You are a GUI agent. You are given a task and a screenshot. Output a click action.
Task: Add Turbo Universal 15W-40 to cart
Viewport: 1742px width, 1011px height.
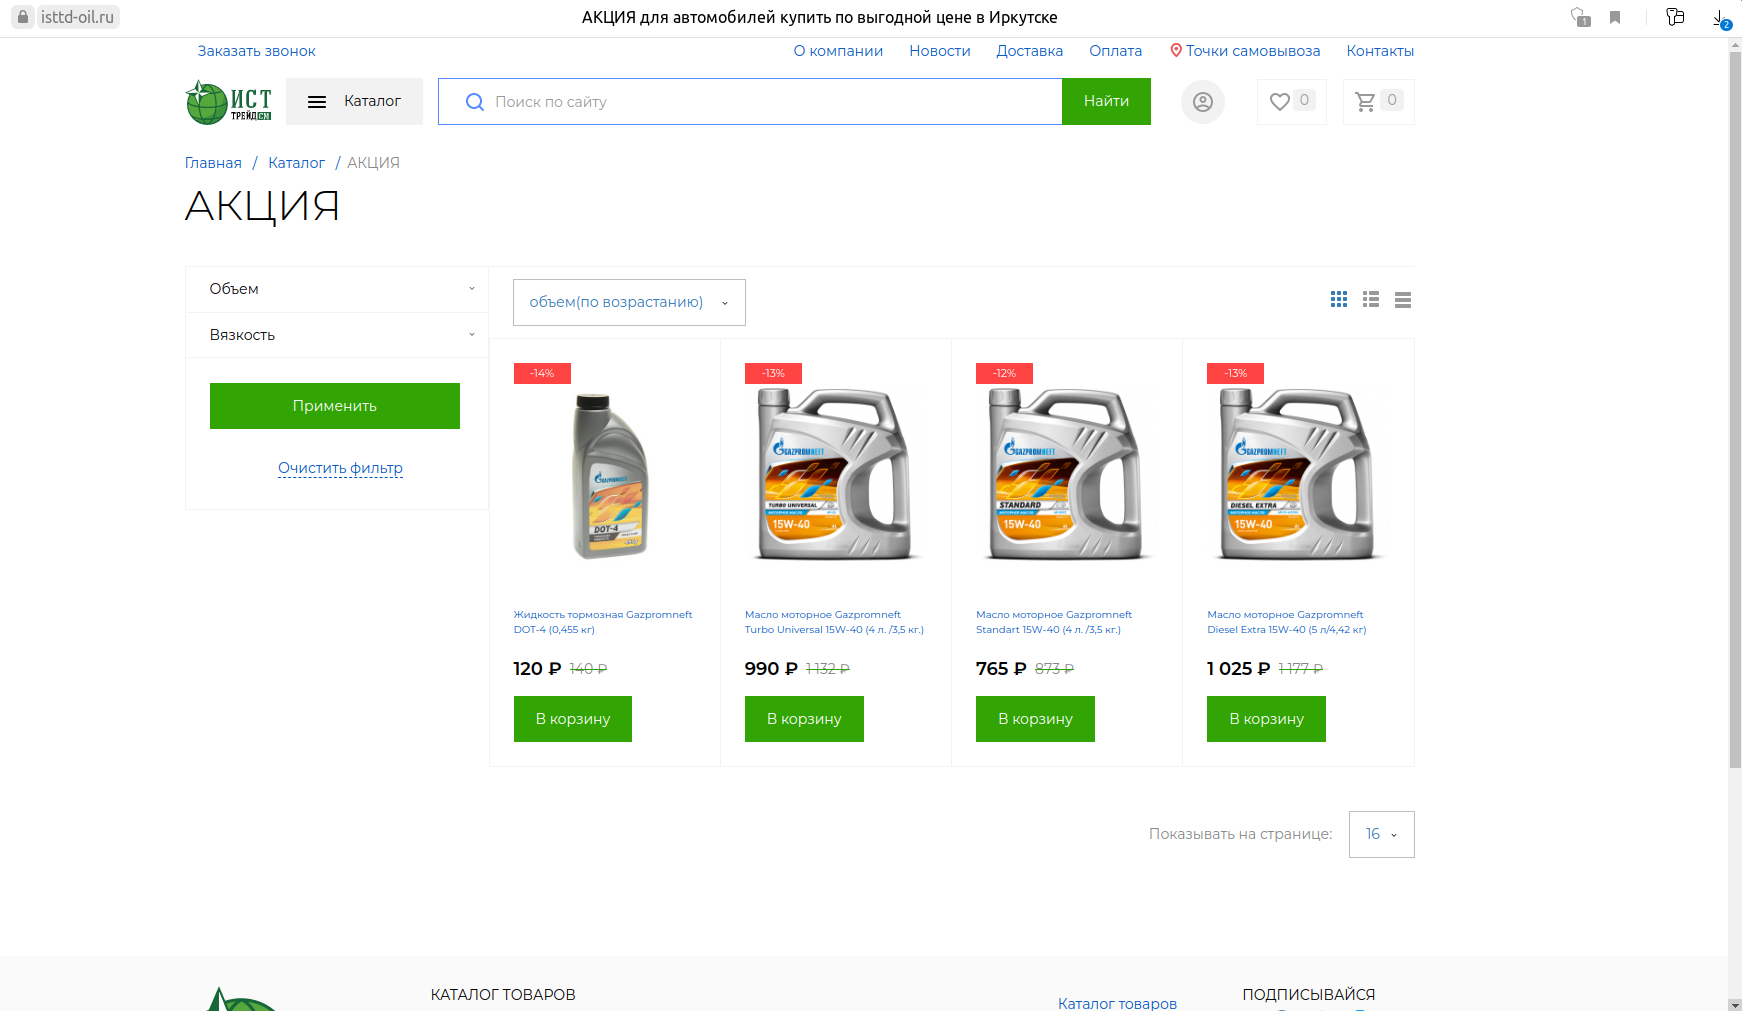point(804,719)
